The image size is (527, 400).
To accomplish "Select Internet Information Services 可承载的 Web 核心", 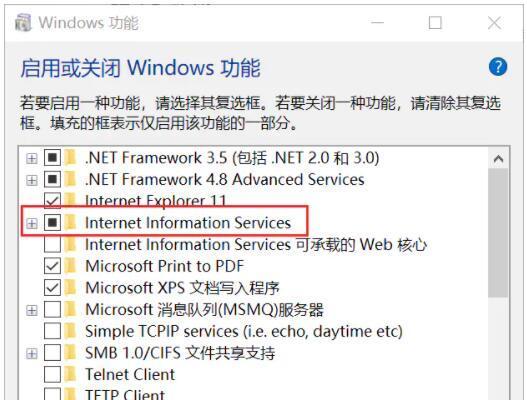I will click(256, 244).
